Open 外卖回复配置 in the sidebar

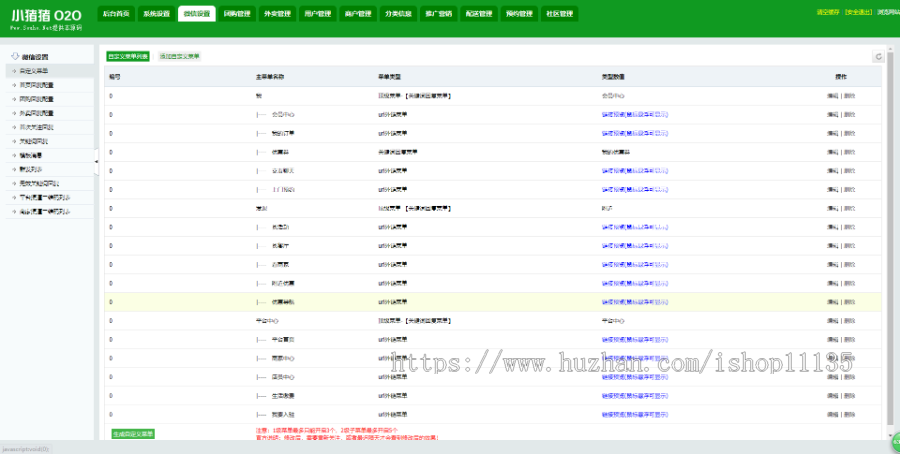coord(50,113)
